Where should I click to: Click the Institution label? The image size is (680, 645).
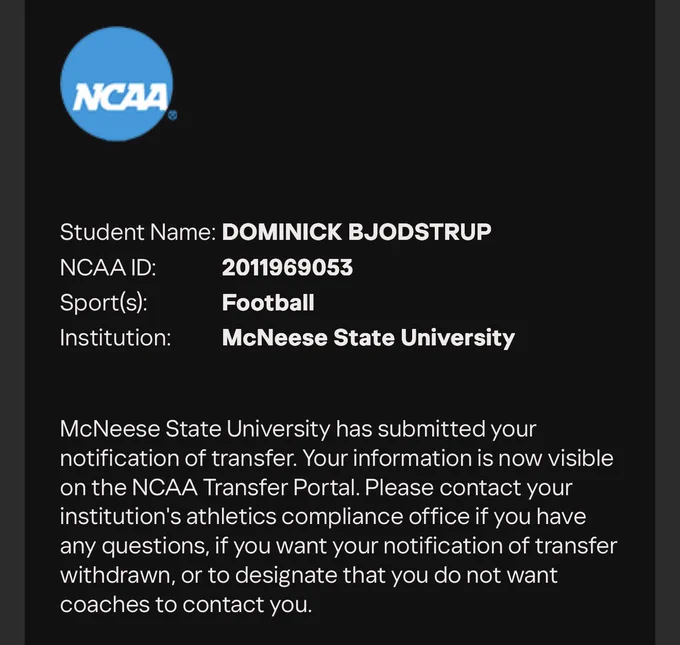115,338
